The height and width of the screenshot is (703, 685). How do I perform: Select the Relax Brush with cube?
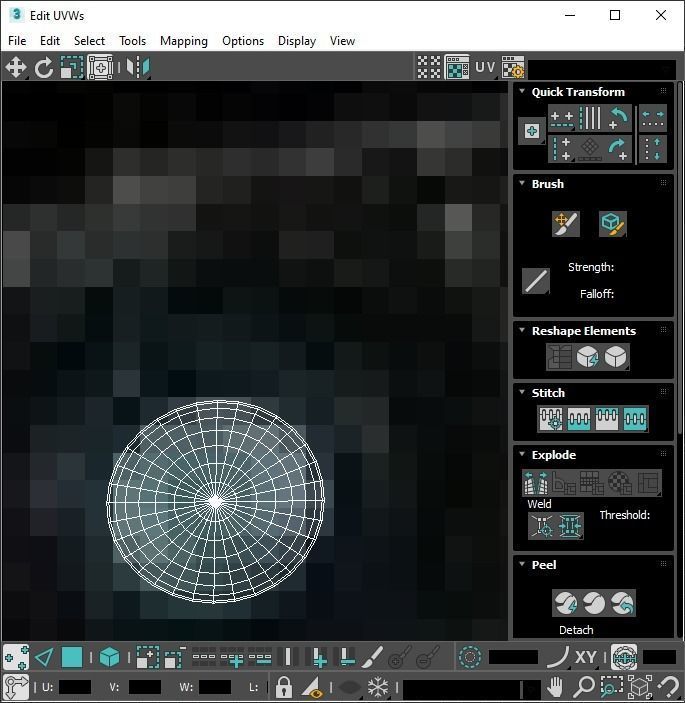pos(613,223)
